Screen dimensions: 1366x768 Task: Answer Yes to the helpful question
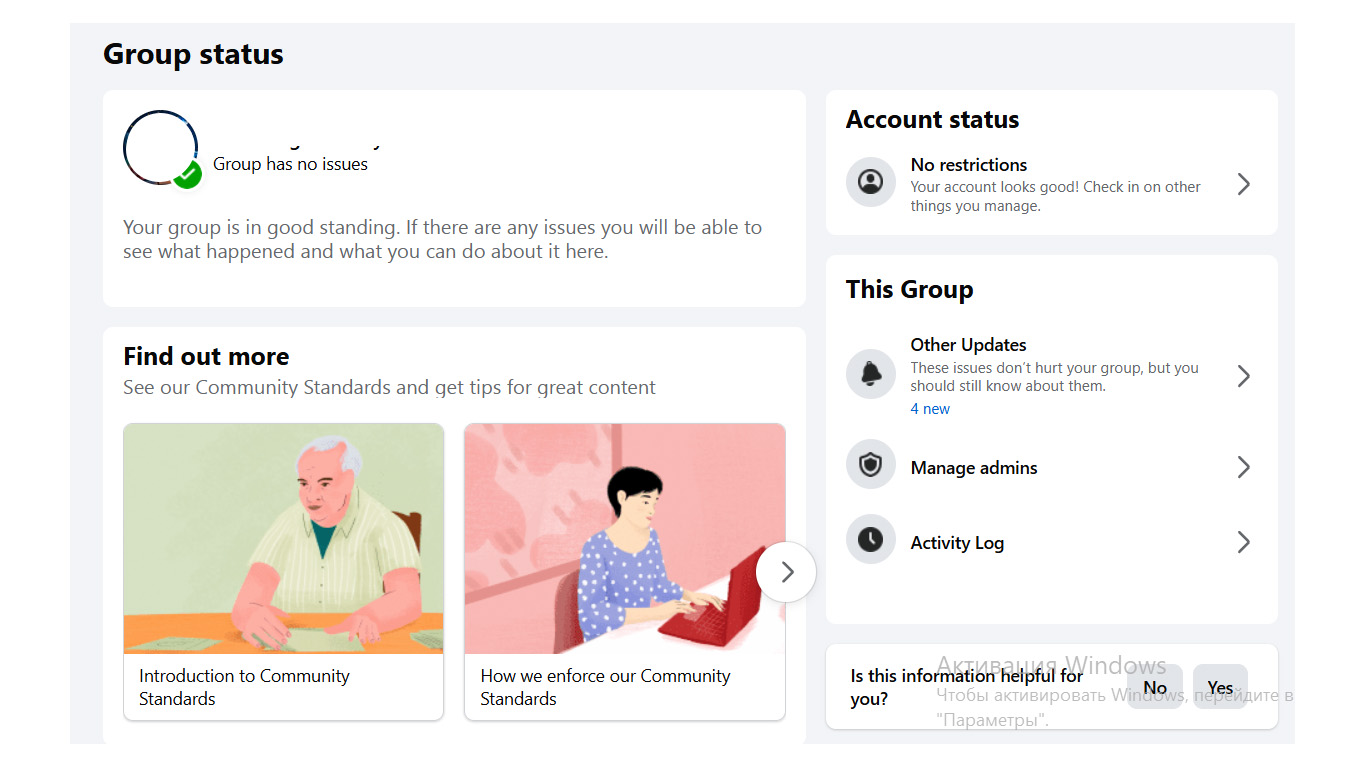(x=1220, y=687)
